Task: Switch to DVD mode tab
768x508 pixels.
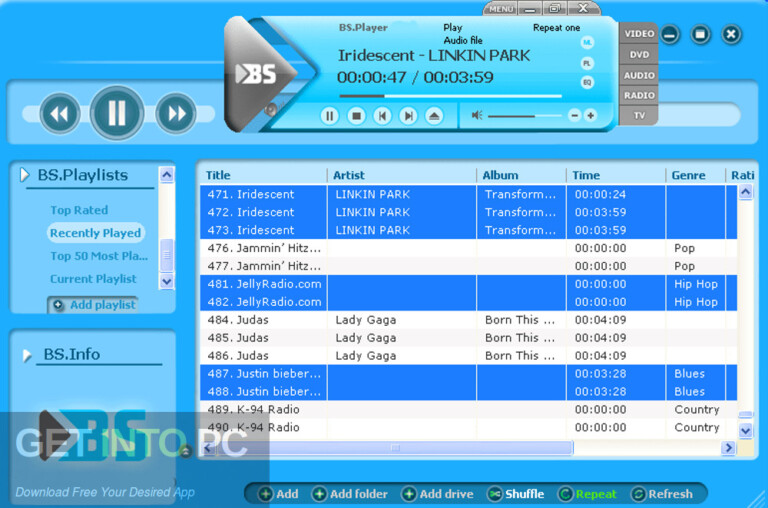Action: point(639,54)
